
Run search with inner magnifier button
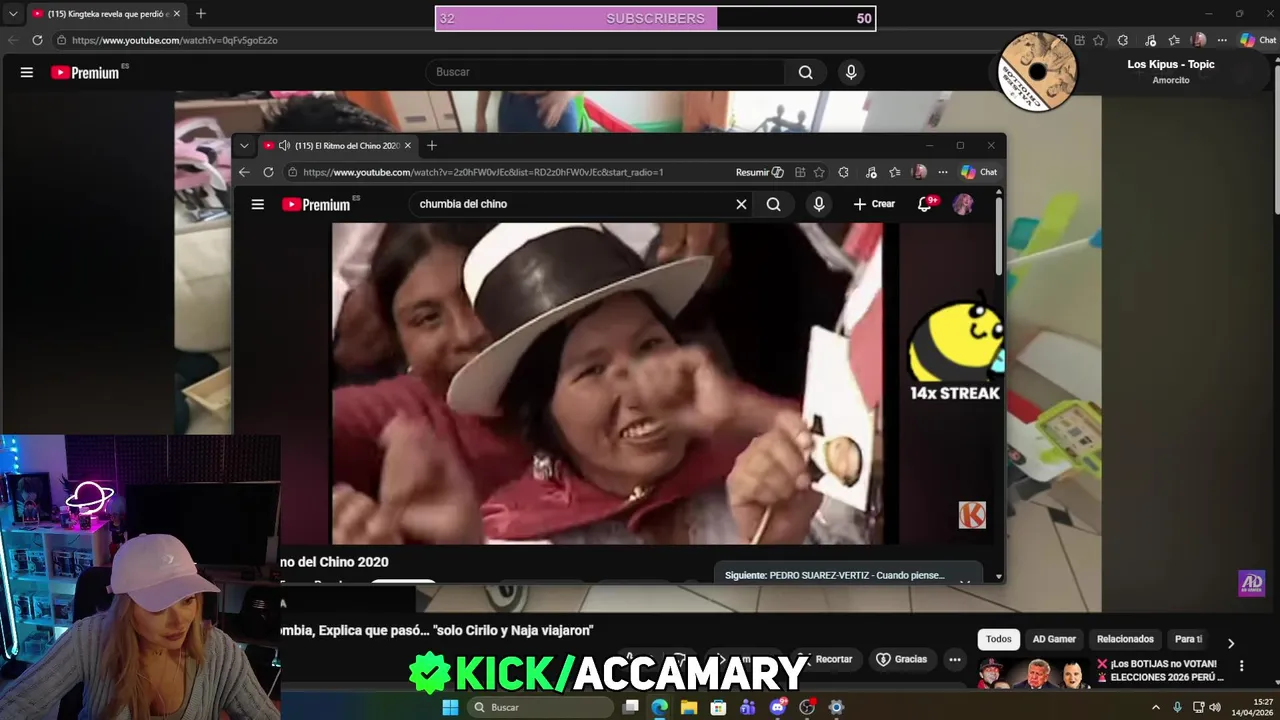[x=773, y=204]
